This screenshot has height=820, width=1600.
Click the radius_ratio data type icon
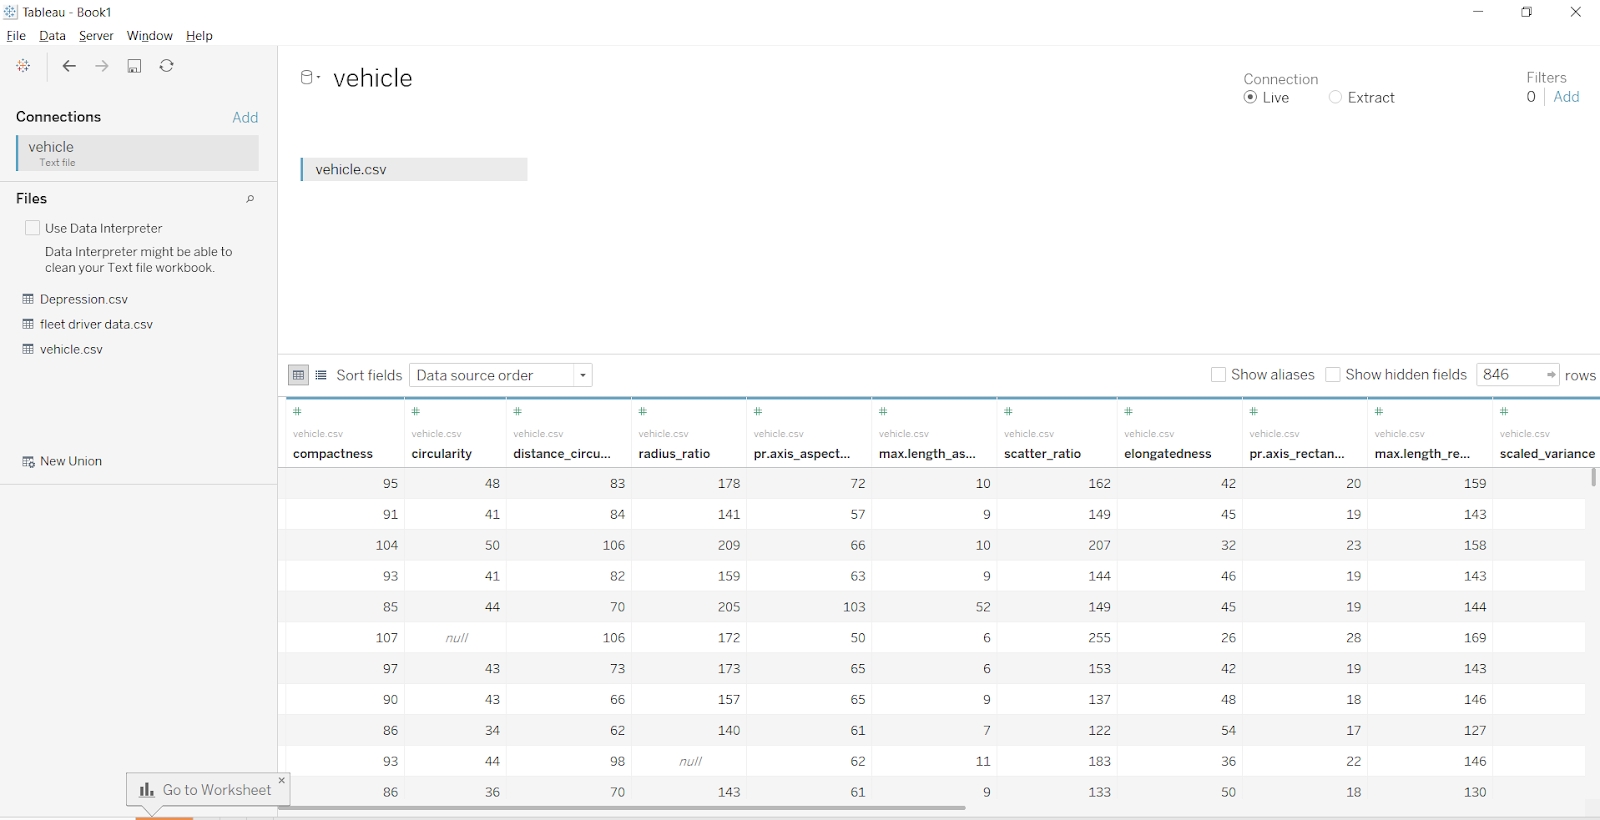pyautogui.click(x=643, y=411)
